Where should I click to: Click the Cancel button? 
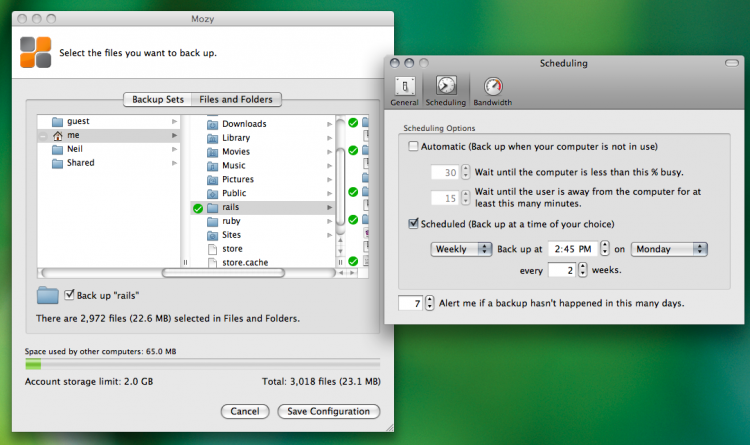pos(245,412)
